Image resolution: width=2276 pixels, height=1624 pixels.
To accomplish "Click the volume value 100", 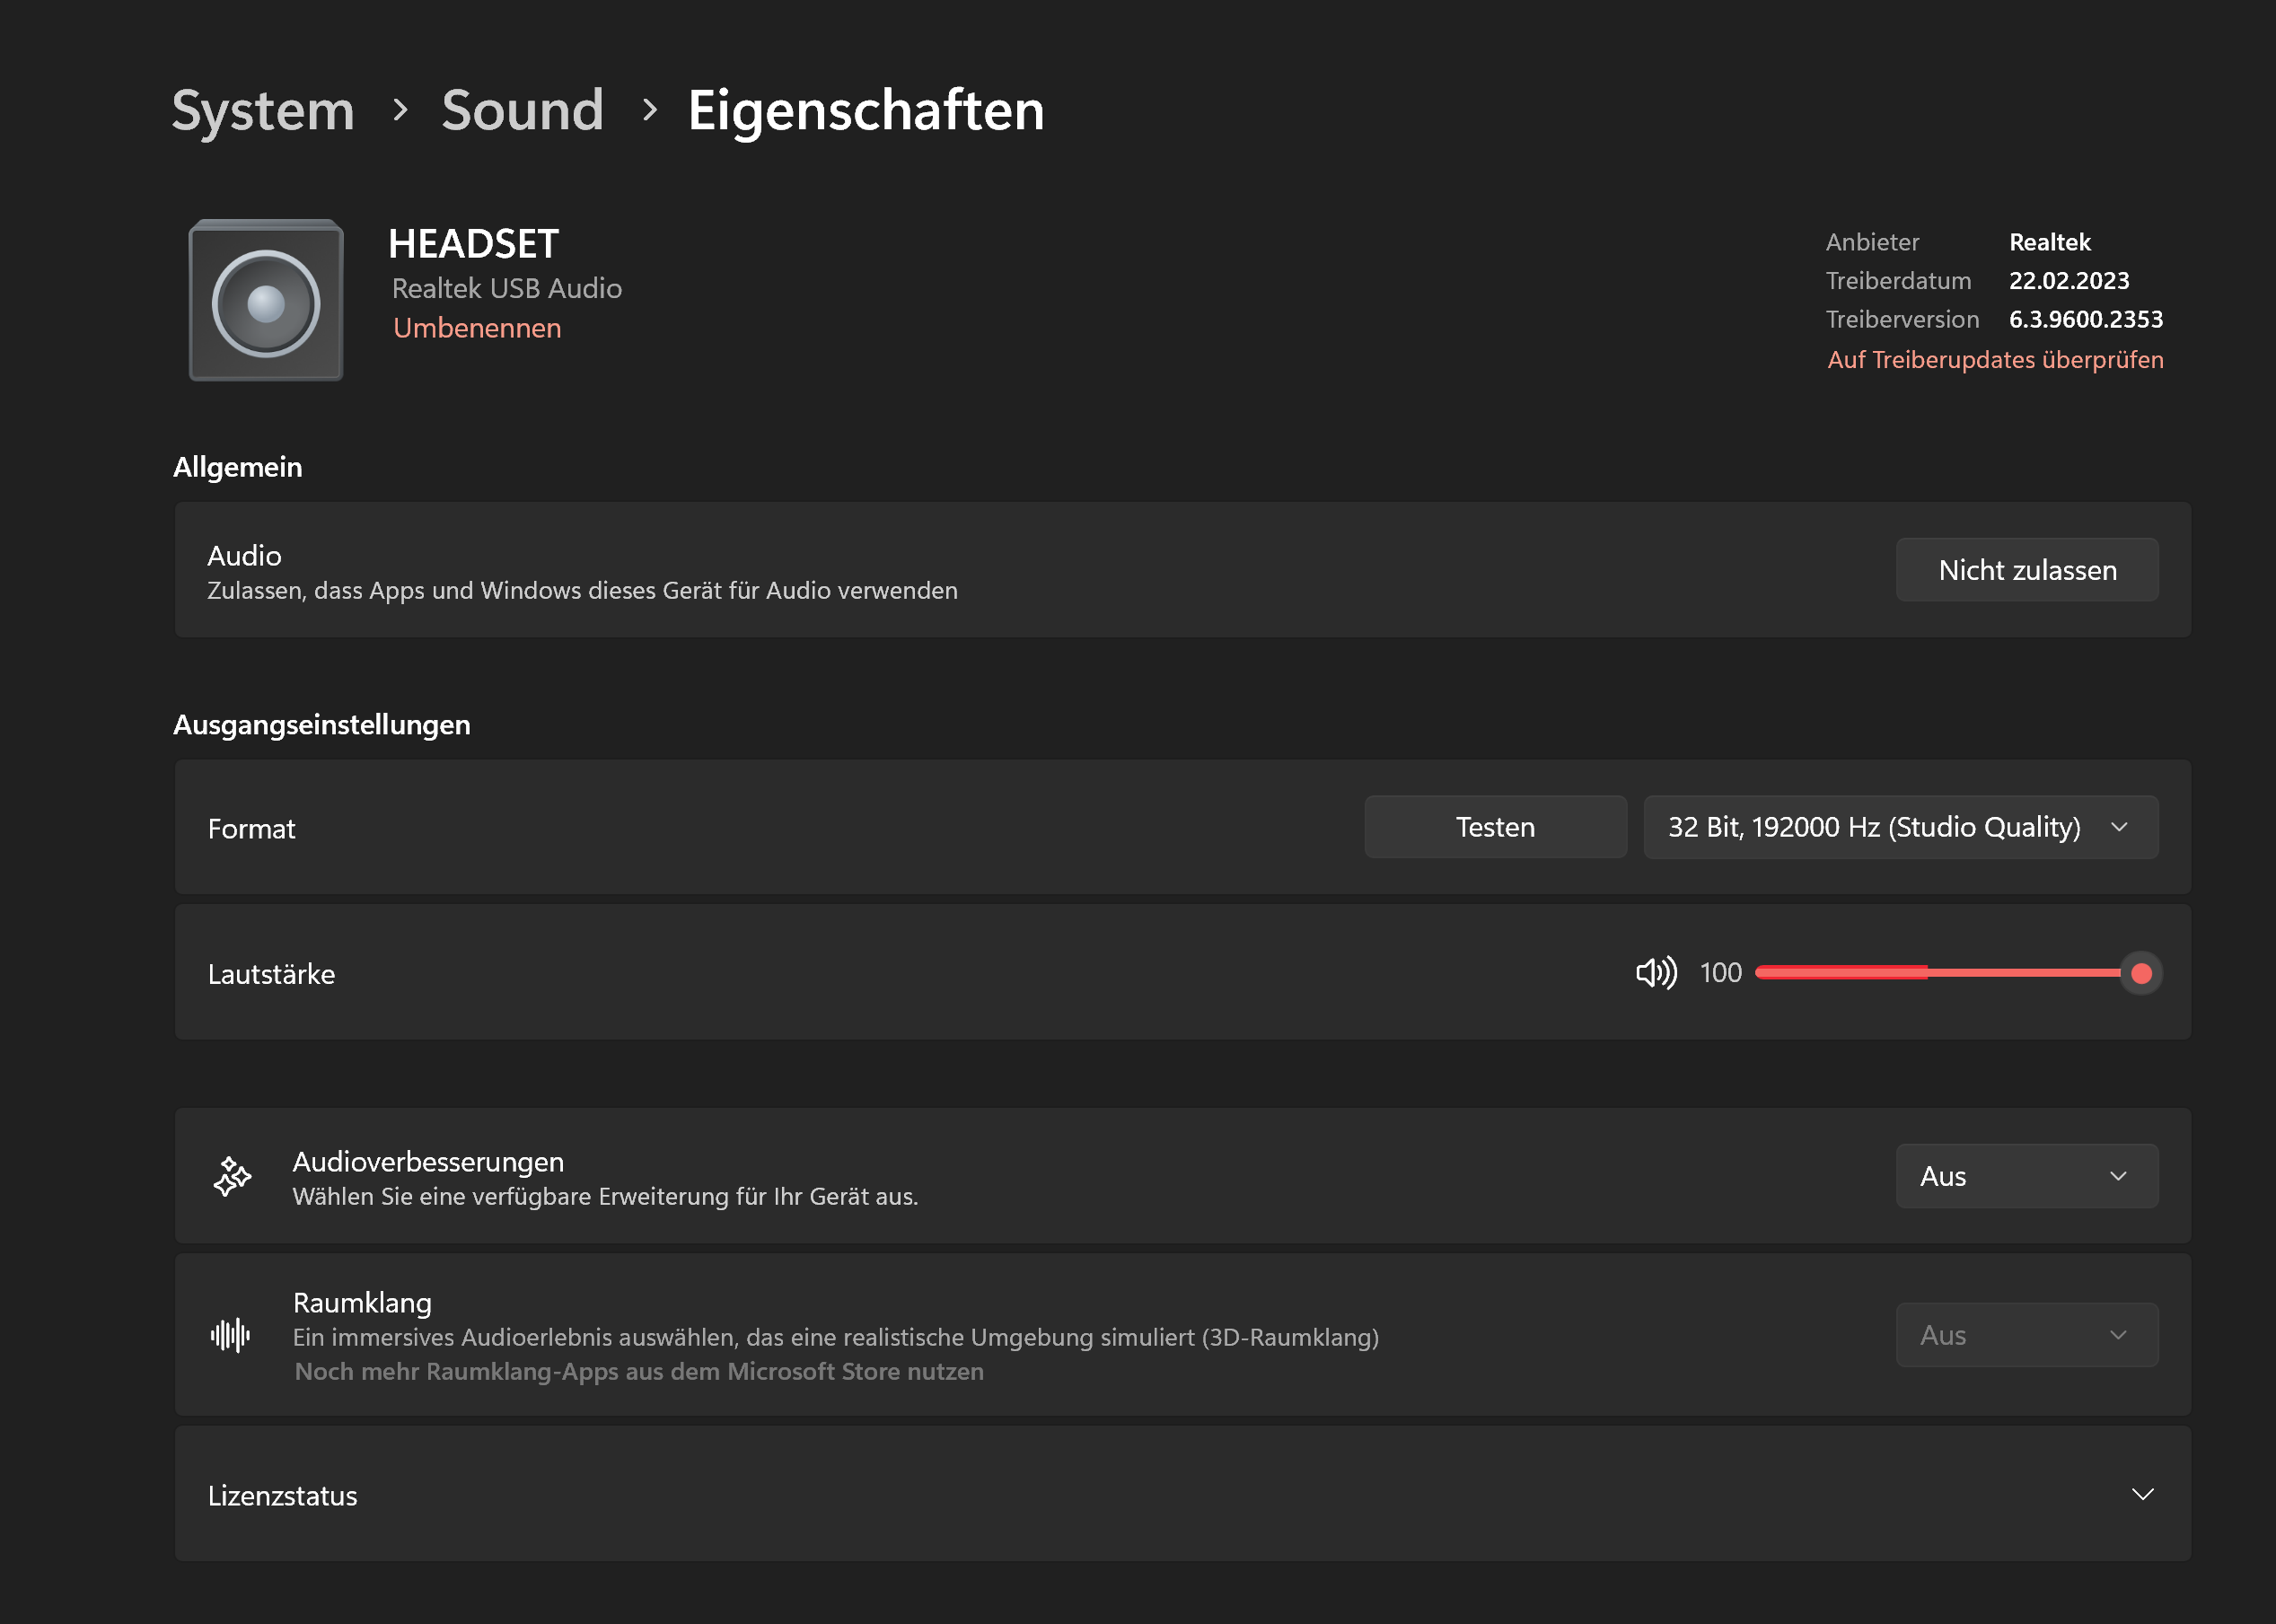I will (1720, 973).
